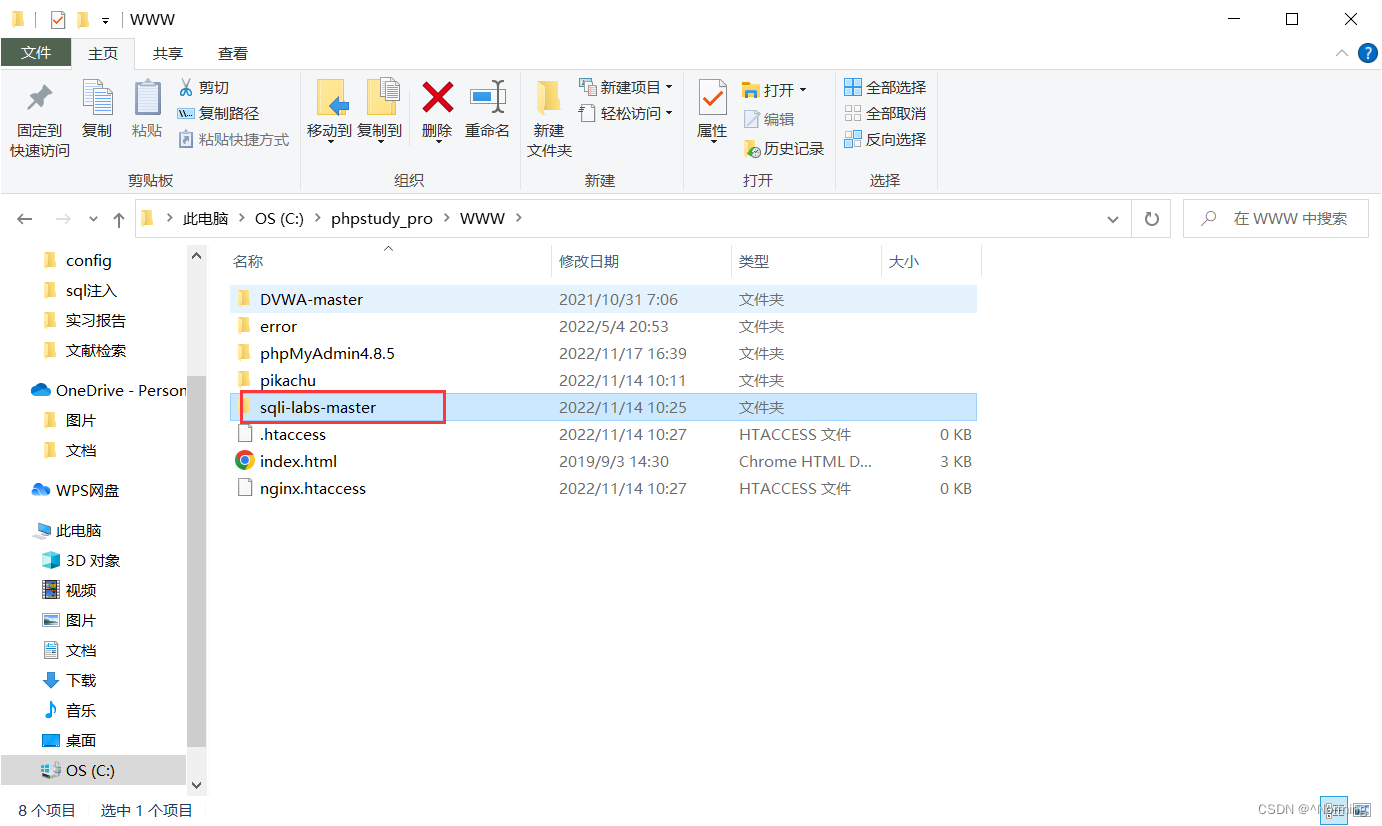Create a 新建文件夹 new folder
This screenshot has height=826, width=1382.
549,119
